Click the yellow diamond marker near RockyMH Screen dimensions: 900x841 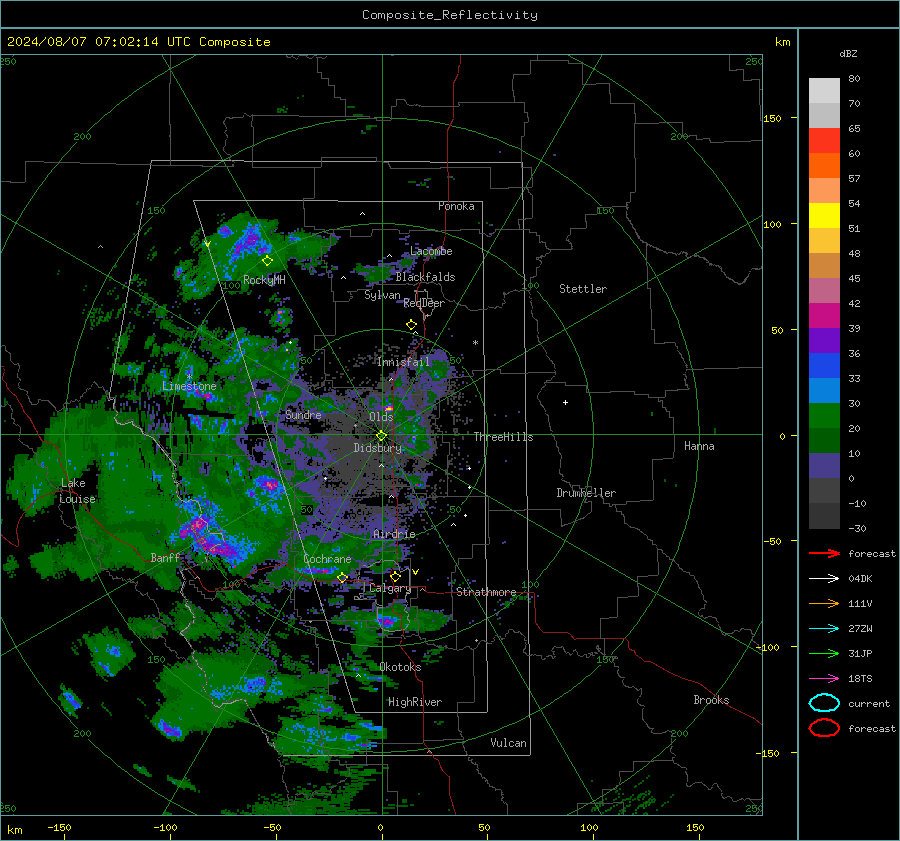click(x=267, y=261)
